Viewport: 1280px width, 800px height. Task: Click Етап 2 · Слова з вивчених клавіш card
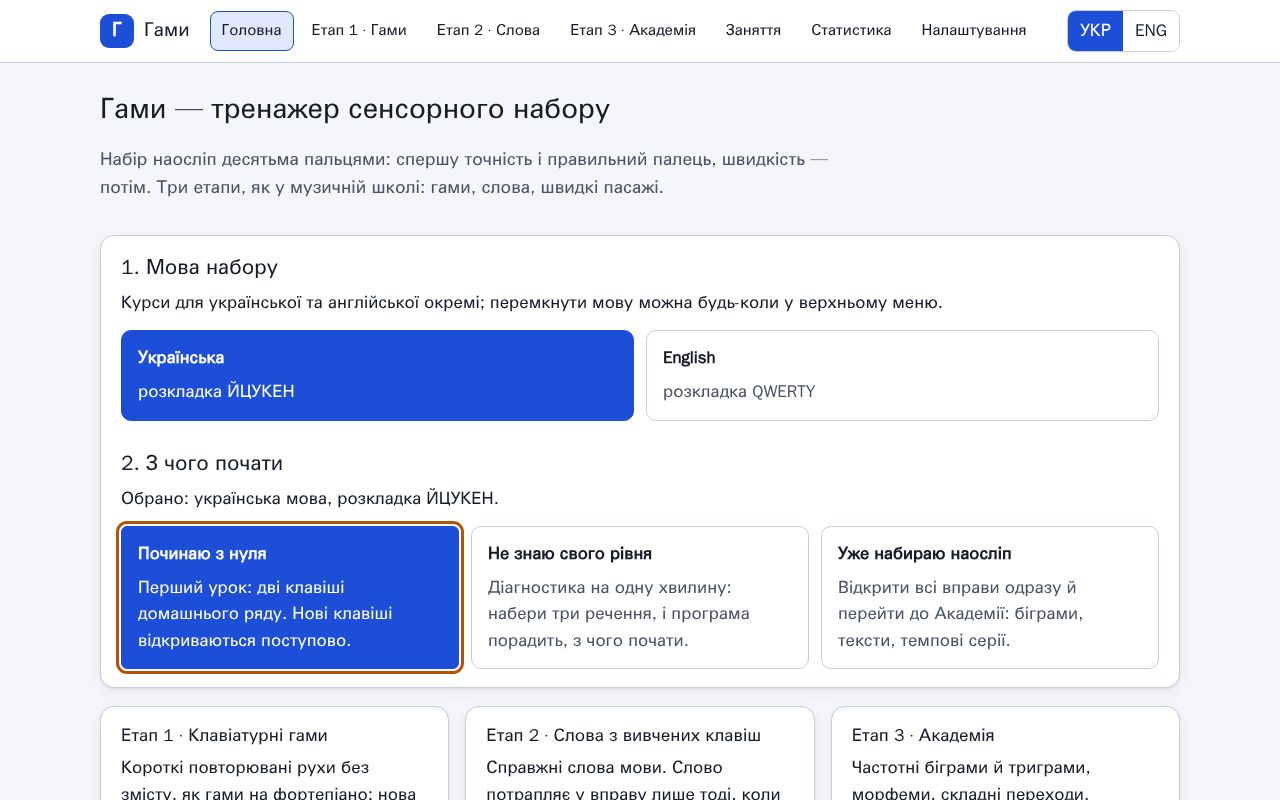pyautogui.click(x=640, y=754)
